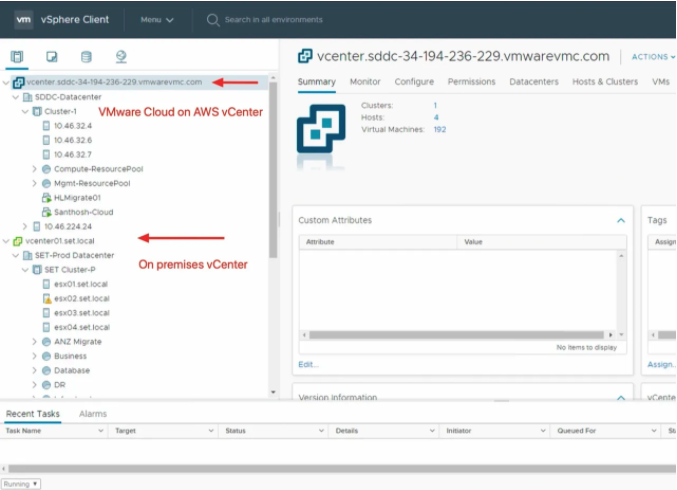Open the Menu dropdown
The image size is (677, 490).
(x=157, y=20)
